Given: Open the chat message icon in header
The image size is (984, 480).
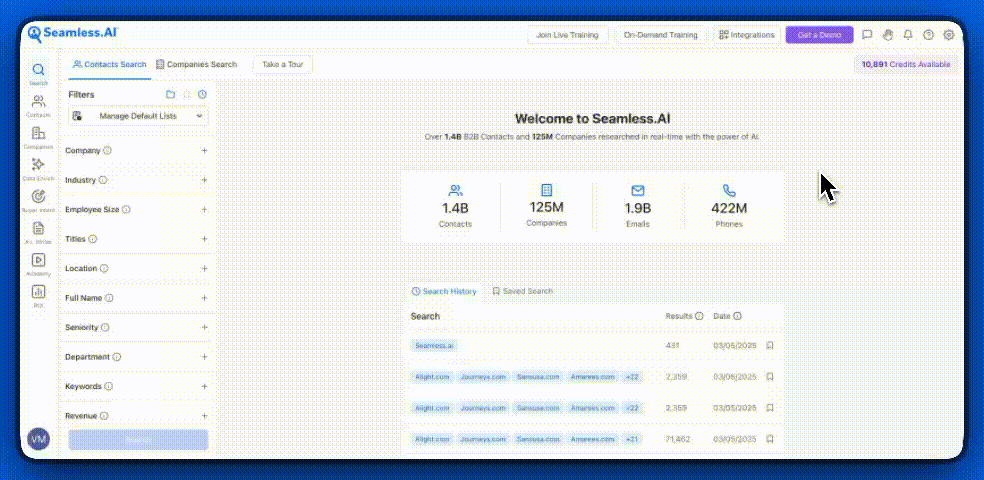Looking at the screenshot, I should [x=867, y=35].
